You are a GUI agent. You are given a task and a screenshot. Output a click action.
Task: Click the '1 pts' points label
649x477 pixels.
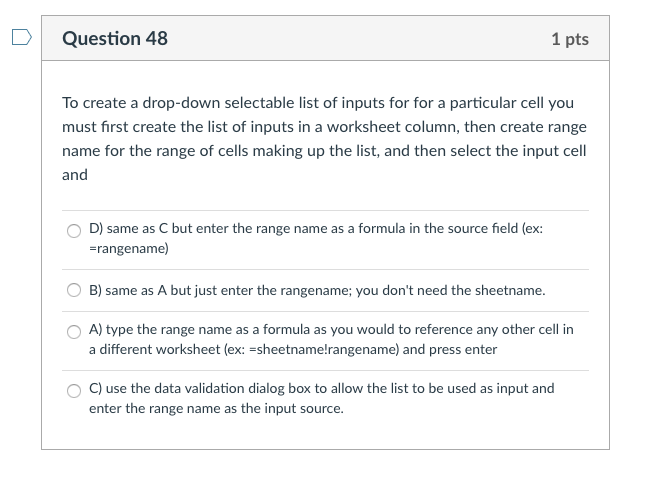(x=570, y=39)
